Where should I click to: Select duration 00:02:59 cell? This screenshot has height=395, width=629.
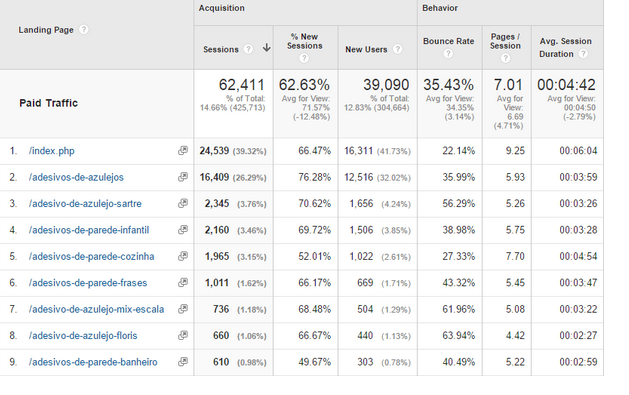[578, 362]
